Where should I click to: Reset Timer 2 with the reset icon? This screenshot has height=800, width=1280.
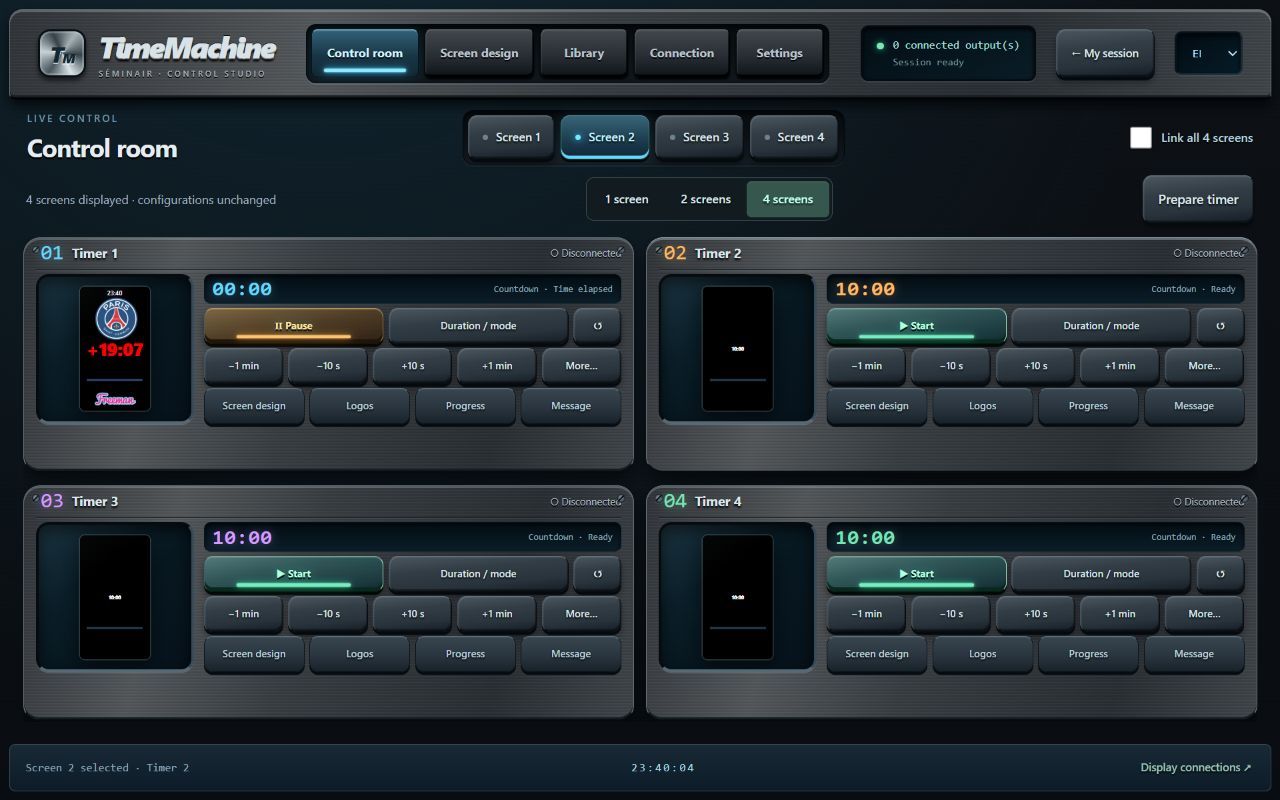tap(1220, 326)
